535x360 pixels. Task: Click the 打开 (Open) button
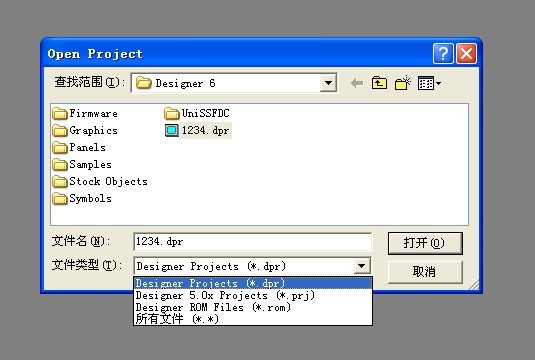(425, 243)
